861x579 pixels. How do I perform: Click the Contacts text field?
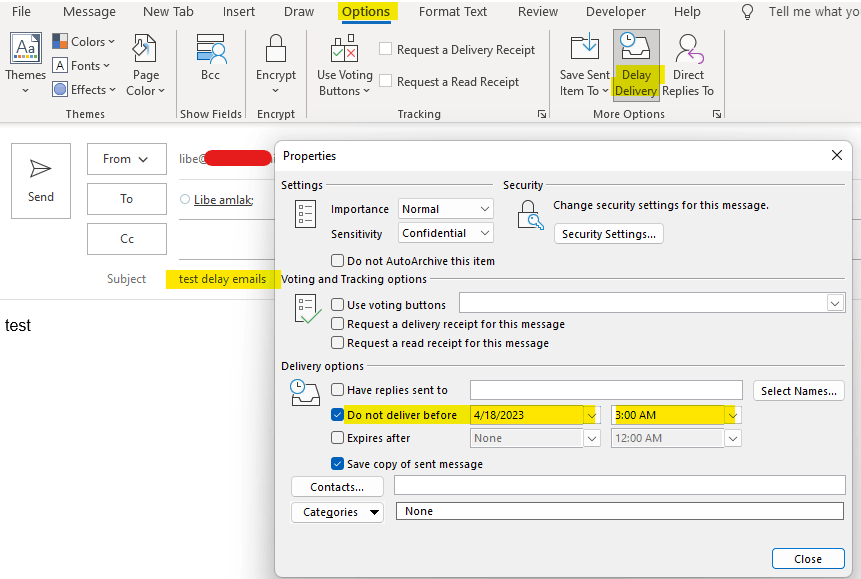coord(619,486)
